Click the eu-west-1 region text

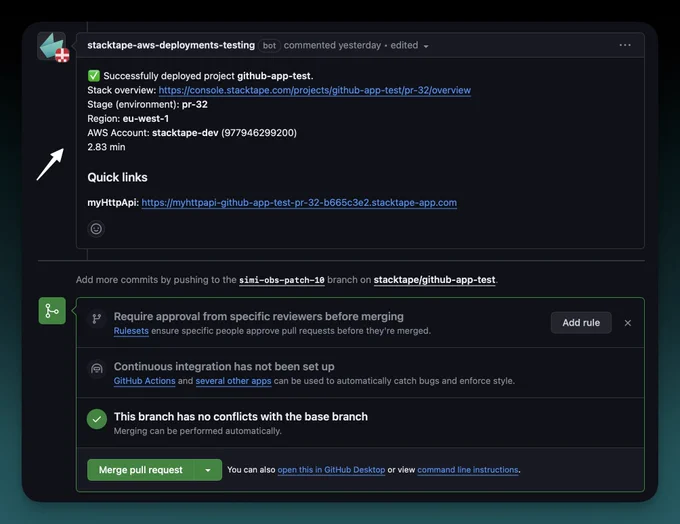coord(146,119)
